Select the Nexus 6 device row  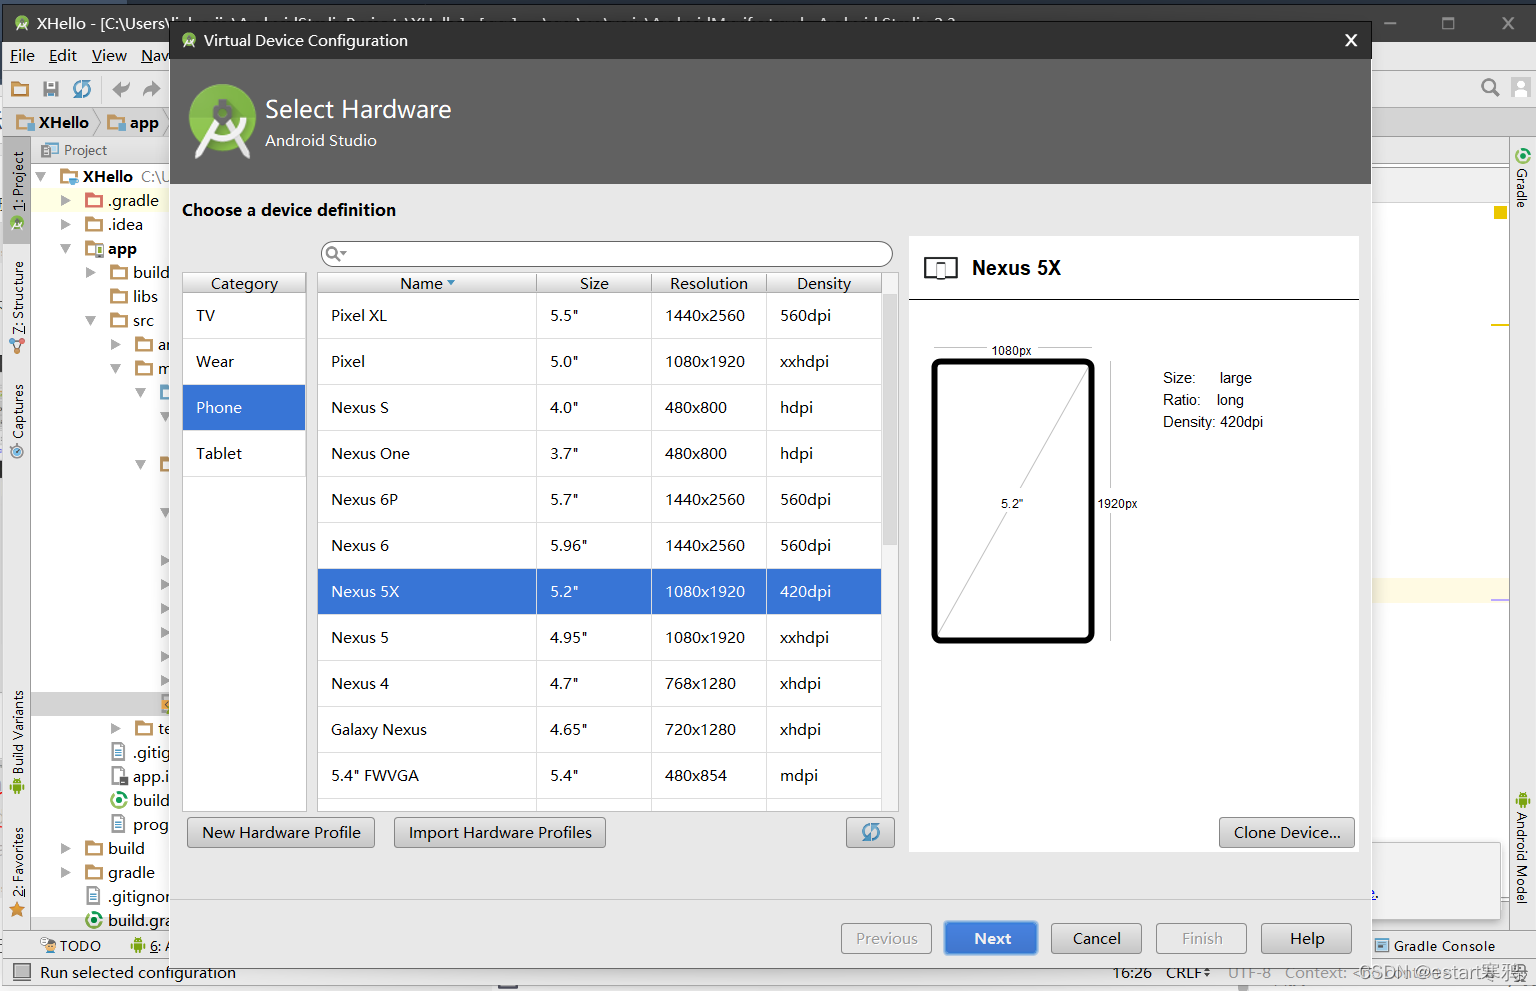click(x=599, y=545)
